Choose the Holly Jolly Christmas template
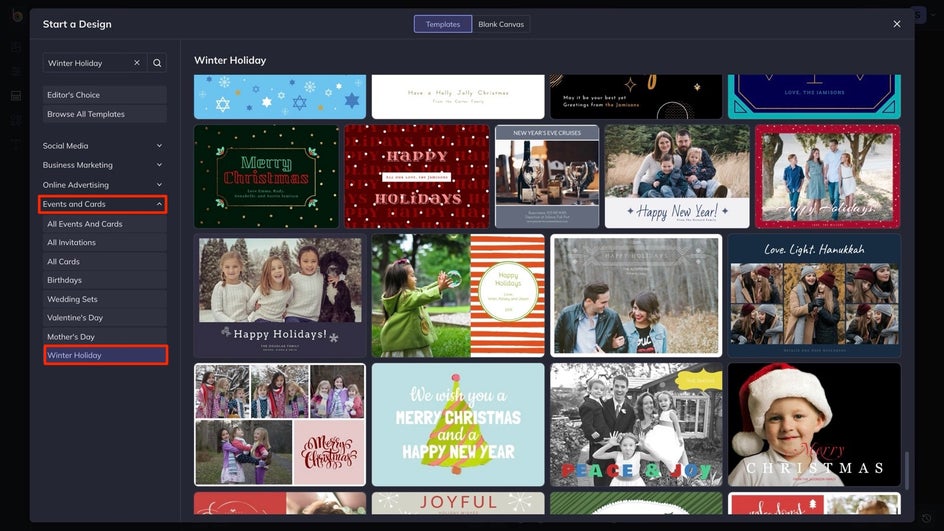The width and height of the screenshot is (944, 531). 458,96
